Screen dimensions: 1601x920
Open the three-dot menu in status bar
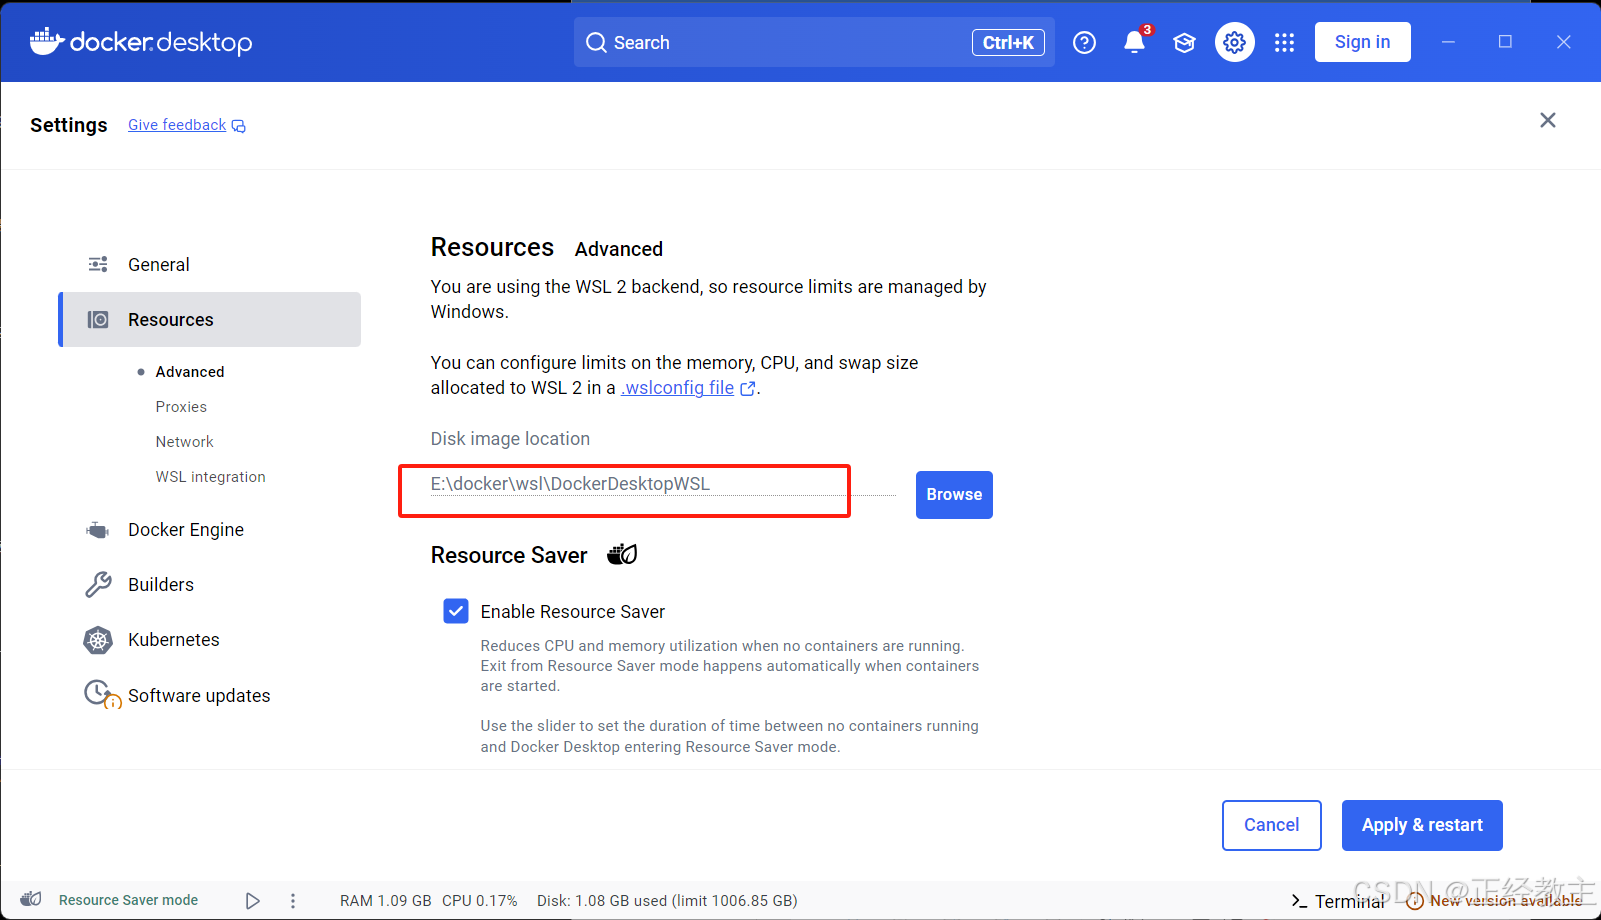coord(293,901)
